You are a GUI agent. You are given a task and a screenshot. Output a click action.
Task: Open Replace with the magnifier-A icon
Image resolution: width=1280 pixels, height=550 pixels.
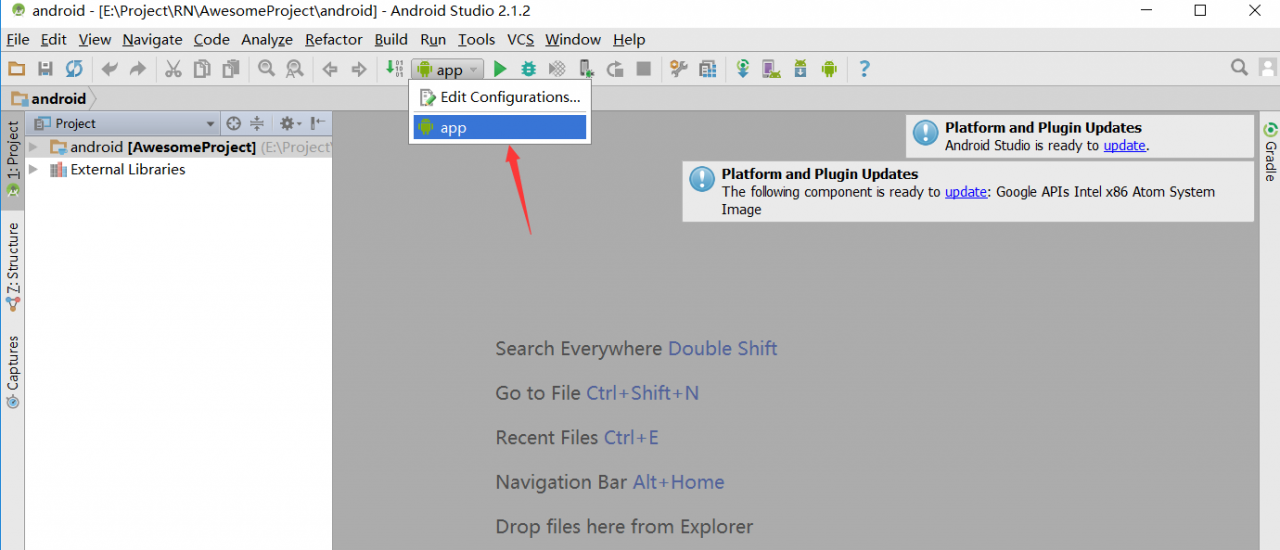[294, 69]
